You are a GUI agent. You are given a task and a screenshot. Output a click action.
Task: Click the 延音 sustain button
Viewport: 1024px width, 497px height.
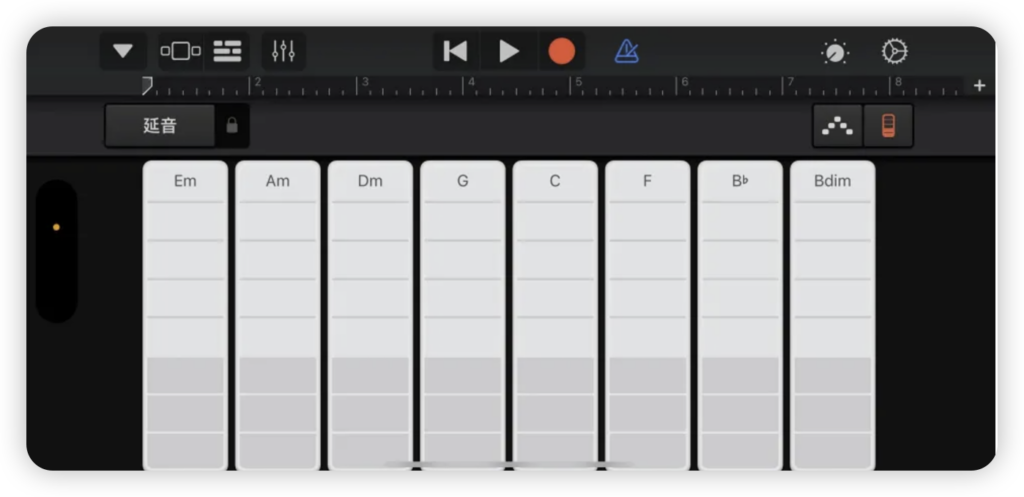pyautogui.click(x=160, y=125)
